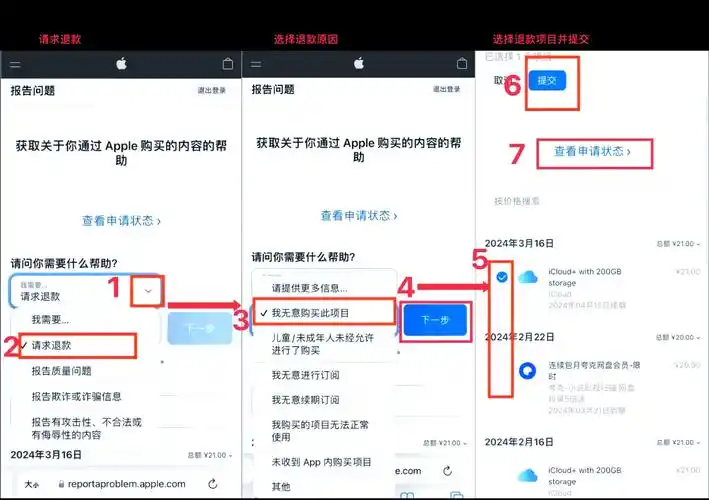
Task: Open 查看申请状态 link in the right screenshot
Action: tap(592, 151)
